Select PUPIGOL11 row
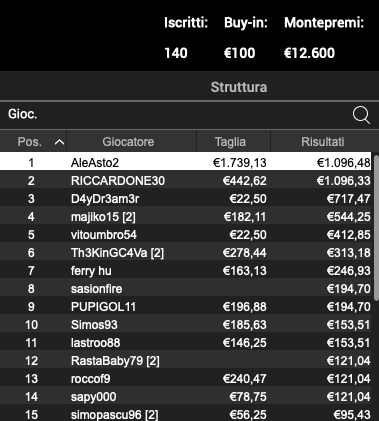379x421 pixels. pos(186,307)
